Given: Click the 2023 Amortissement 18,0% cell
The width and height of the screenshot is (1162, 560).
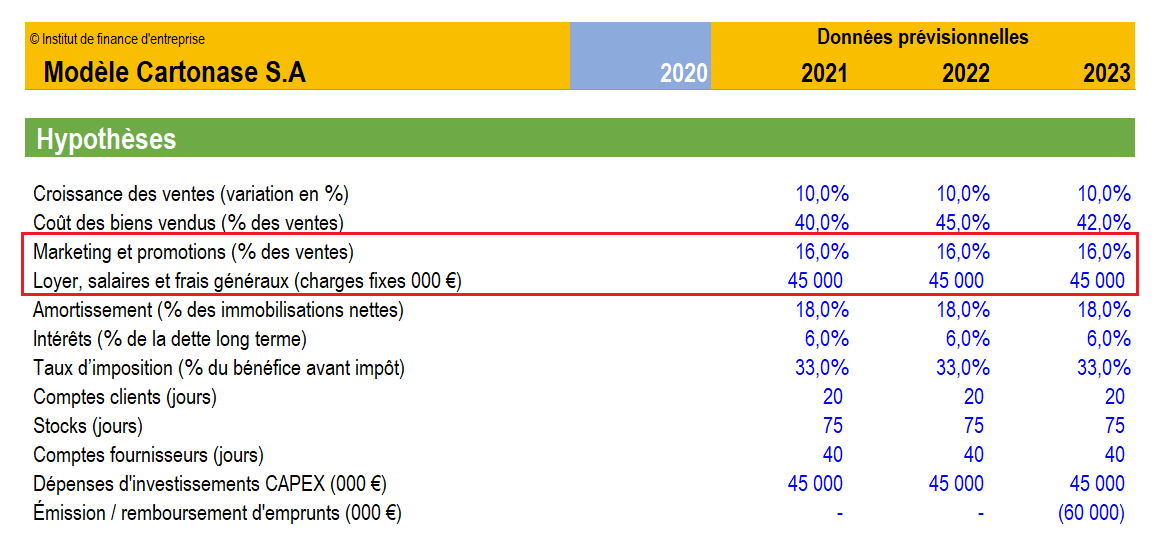Looking at the screenshot, I should (1104, 310).
